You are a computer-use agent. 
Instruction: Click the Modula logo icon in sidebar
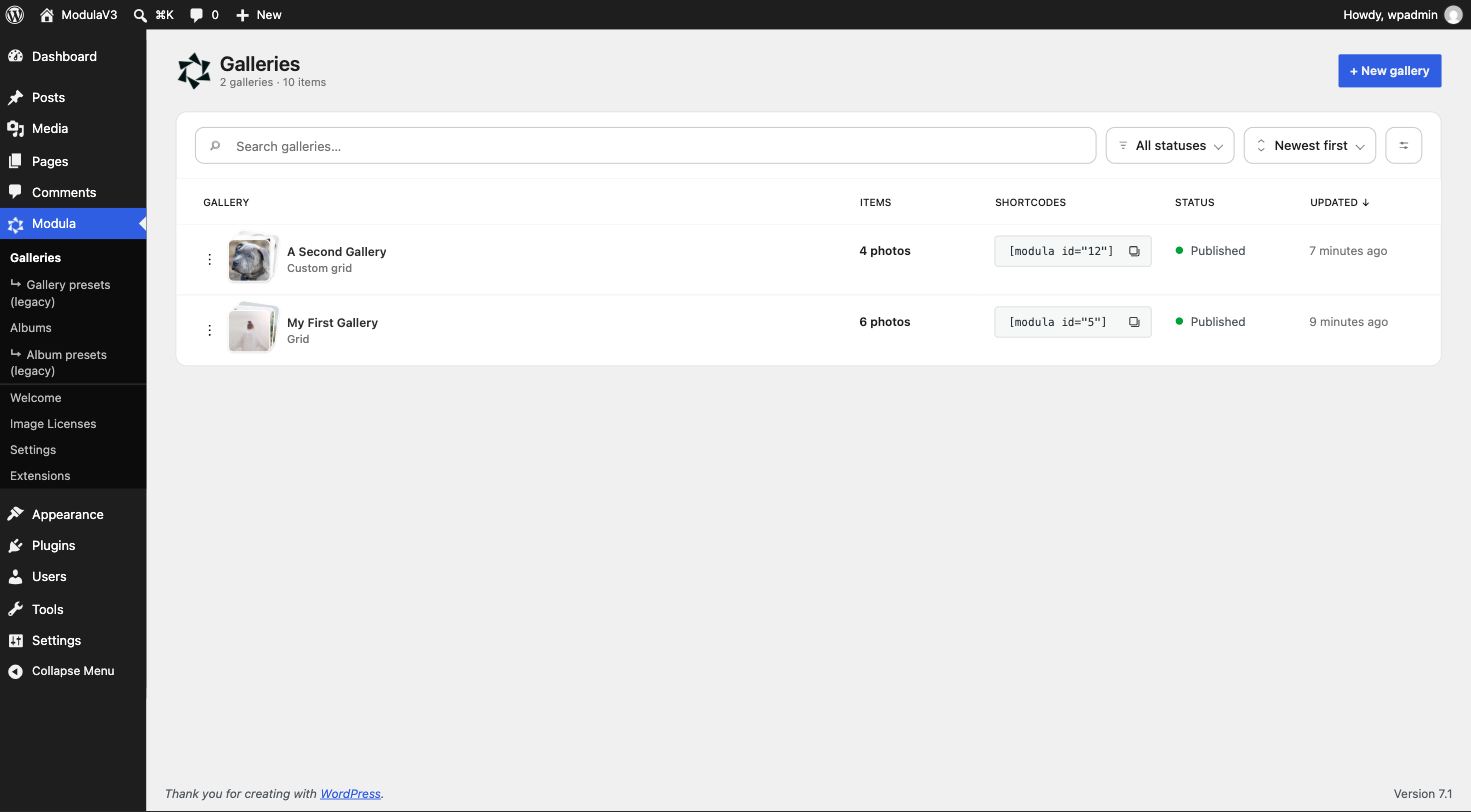pyautogui.click(x=15, y=224)
